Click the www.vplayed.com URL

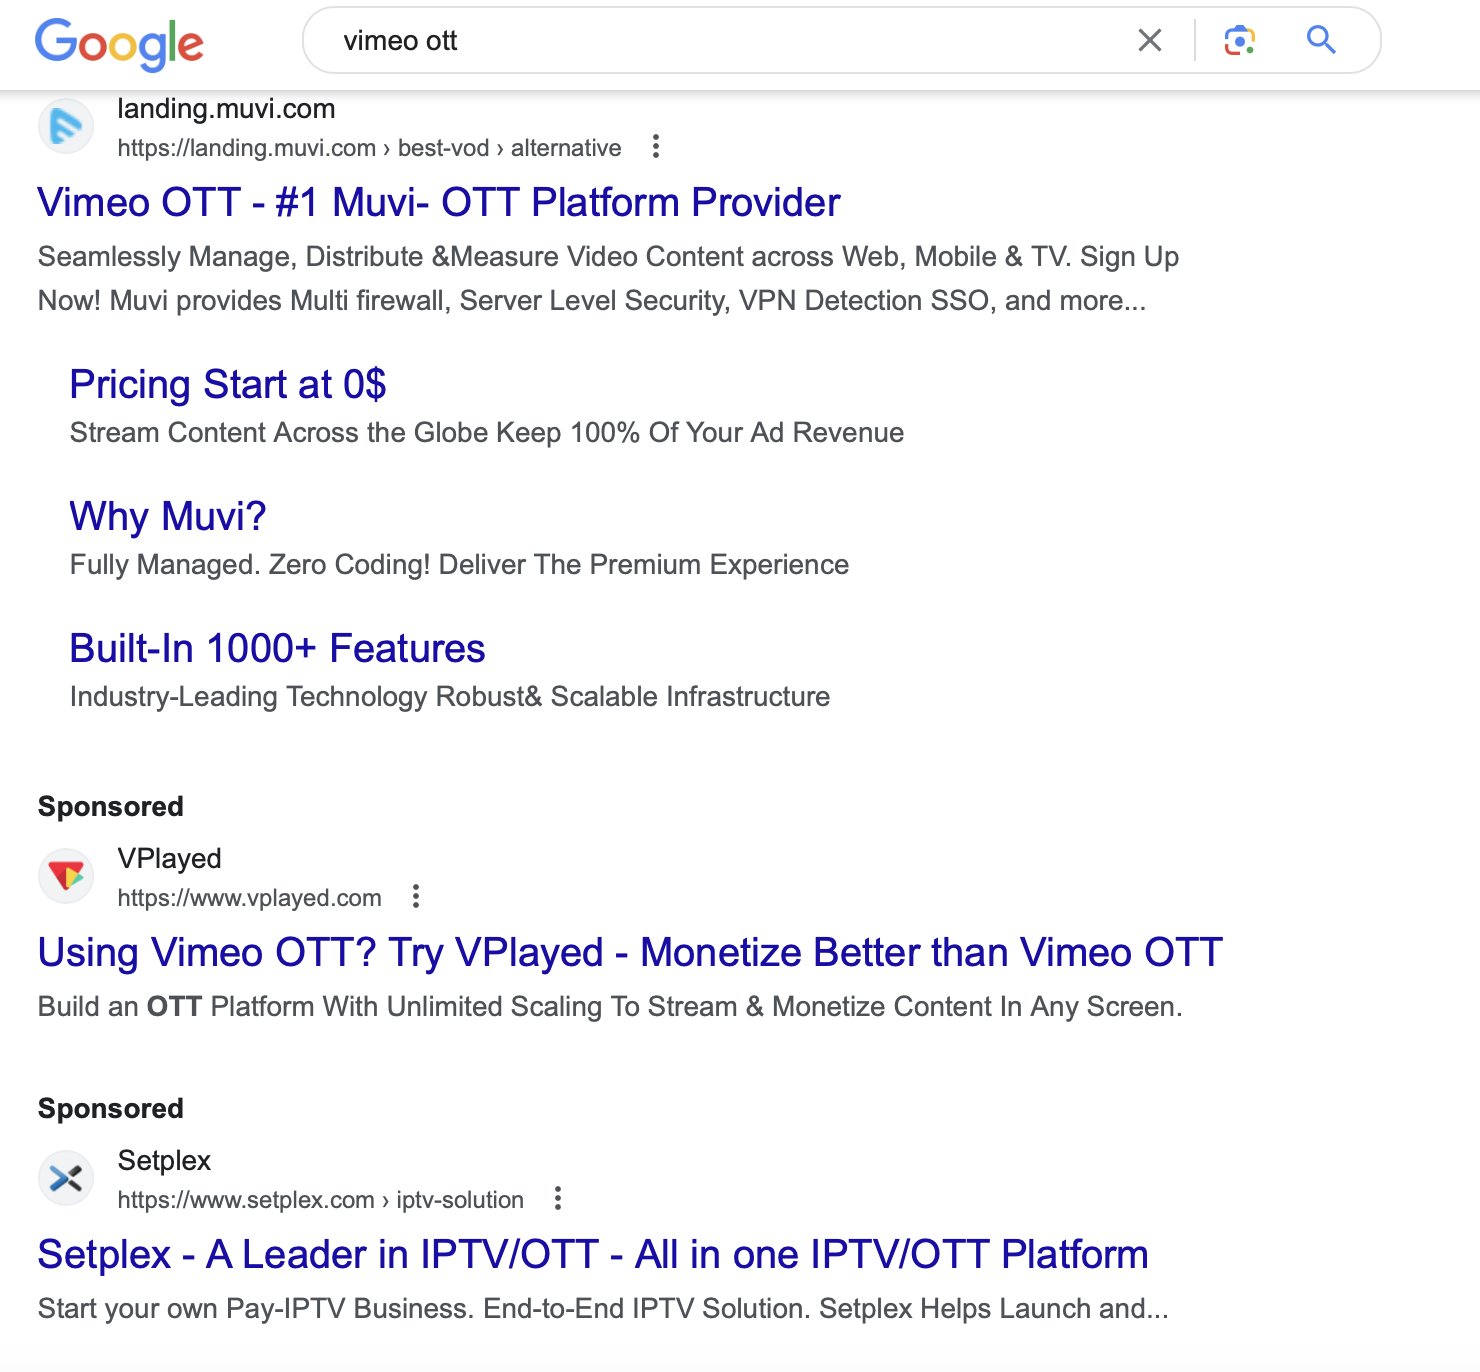[250, 898]
